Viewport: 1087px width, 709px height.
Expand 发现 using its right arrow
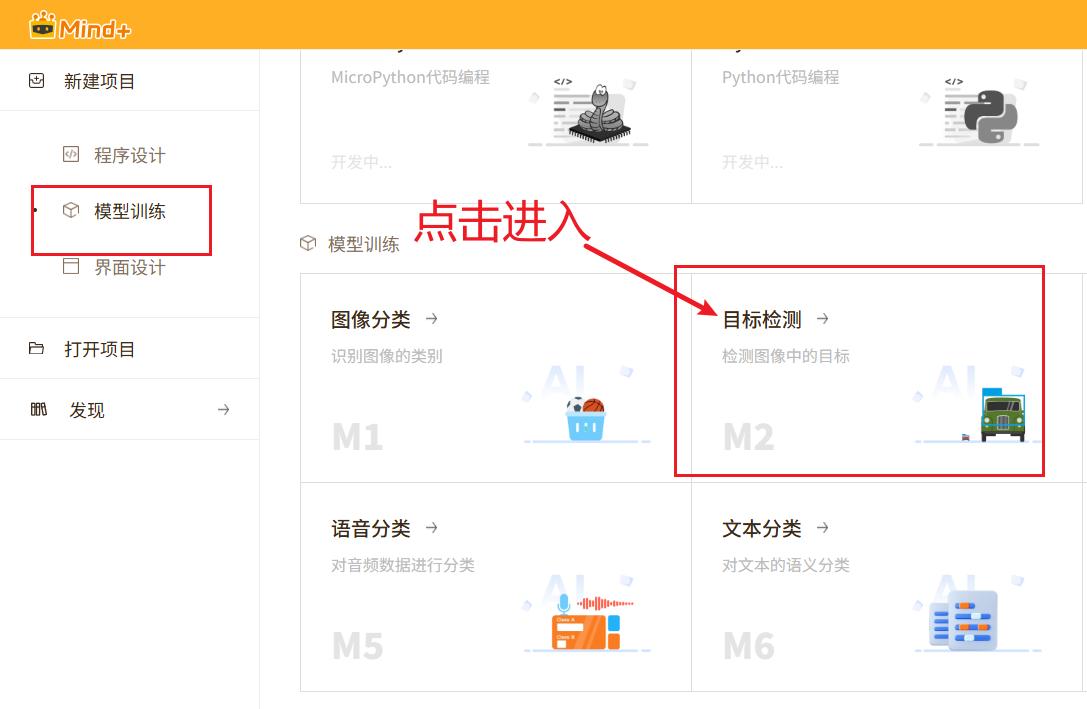pos(224,410)
